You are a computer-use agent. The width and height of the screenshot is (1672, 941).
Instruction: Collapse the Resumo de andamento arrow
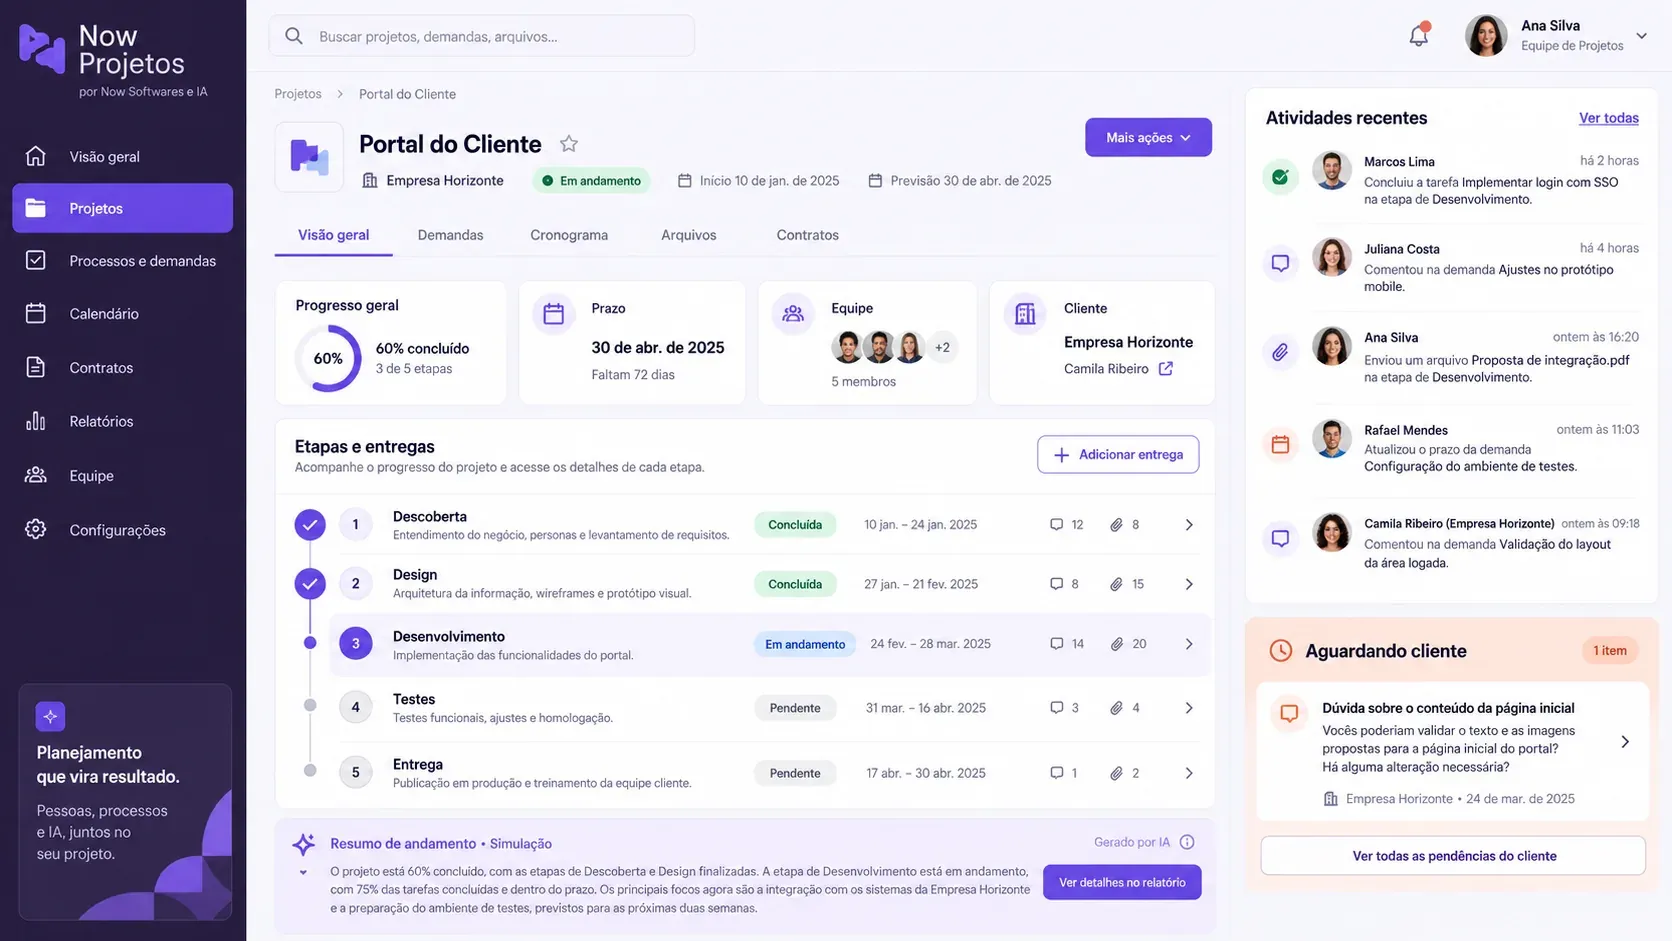pyautogui.click(x=303, y=873)
